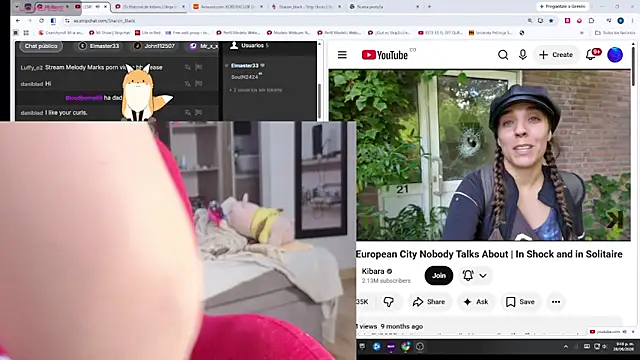
Task: Open a new browser tab plus button
Action: (429, 7)
